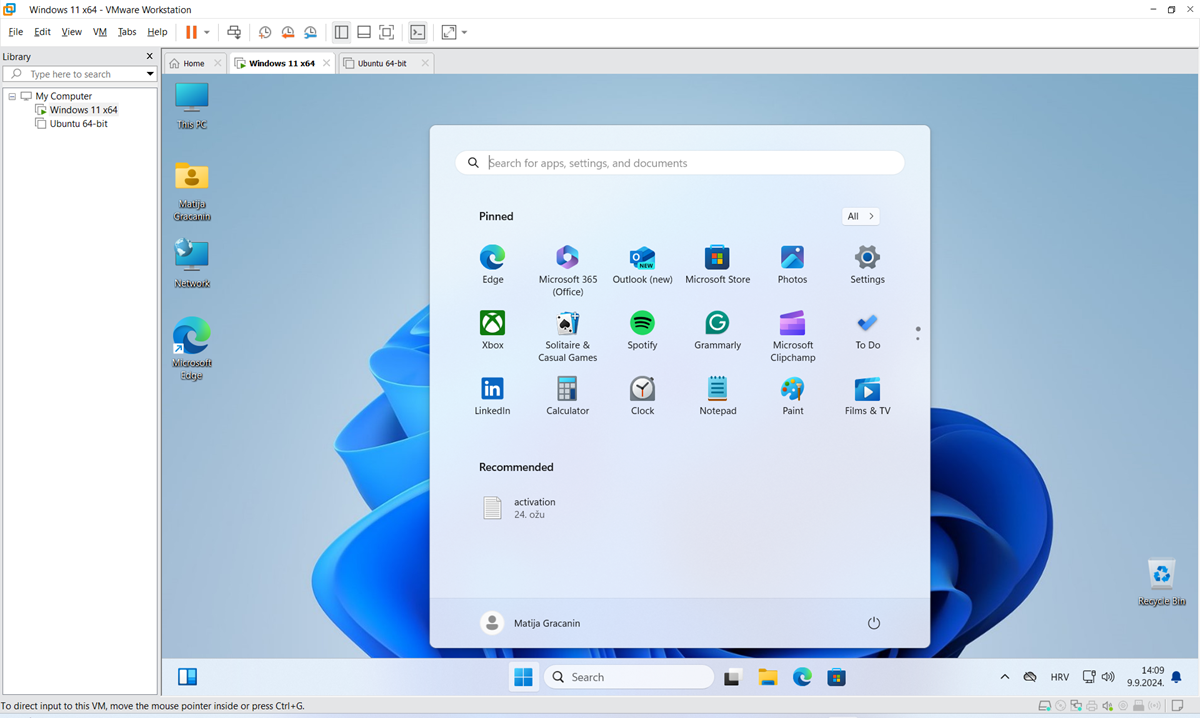Switch to the Home tab
This screenshot has width=1200, height=718.
(194, 63)
